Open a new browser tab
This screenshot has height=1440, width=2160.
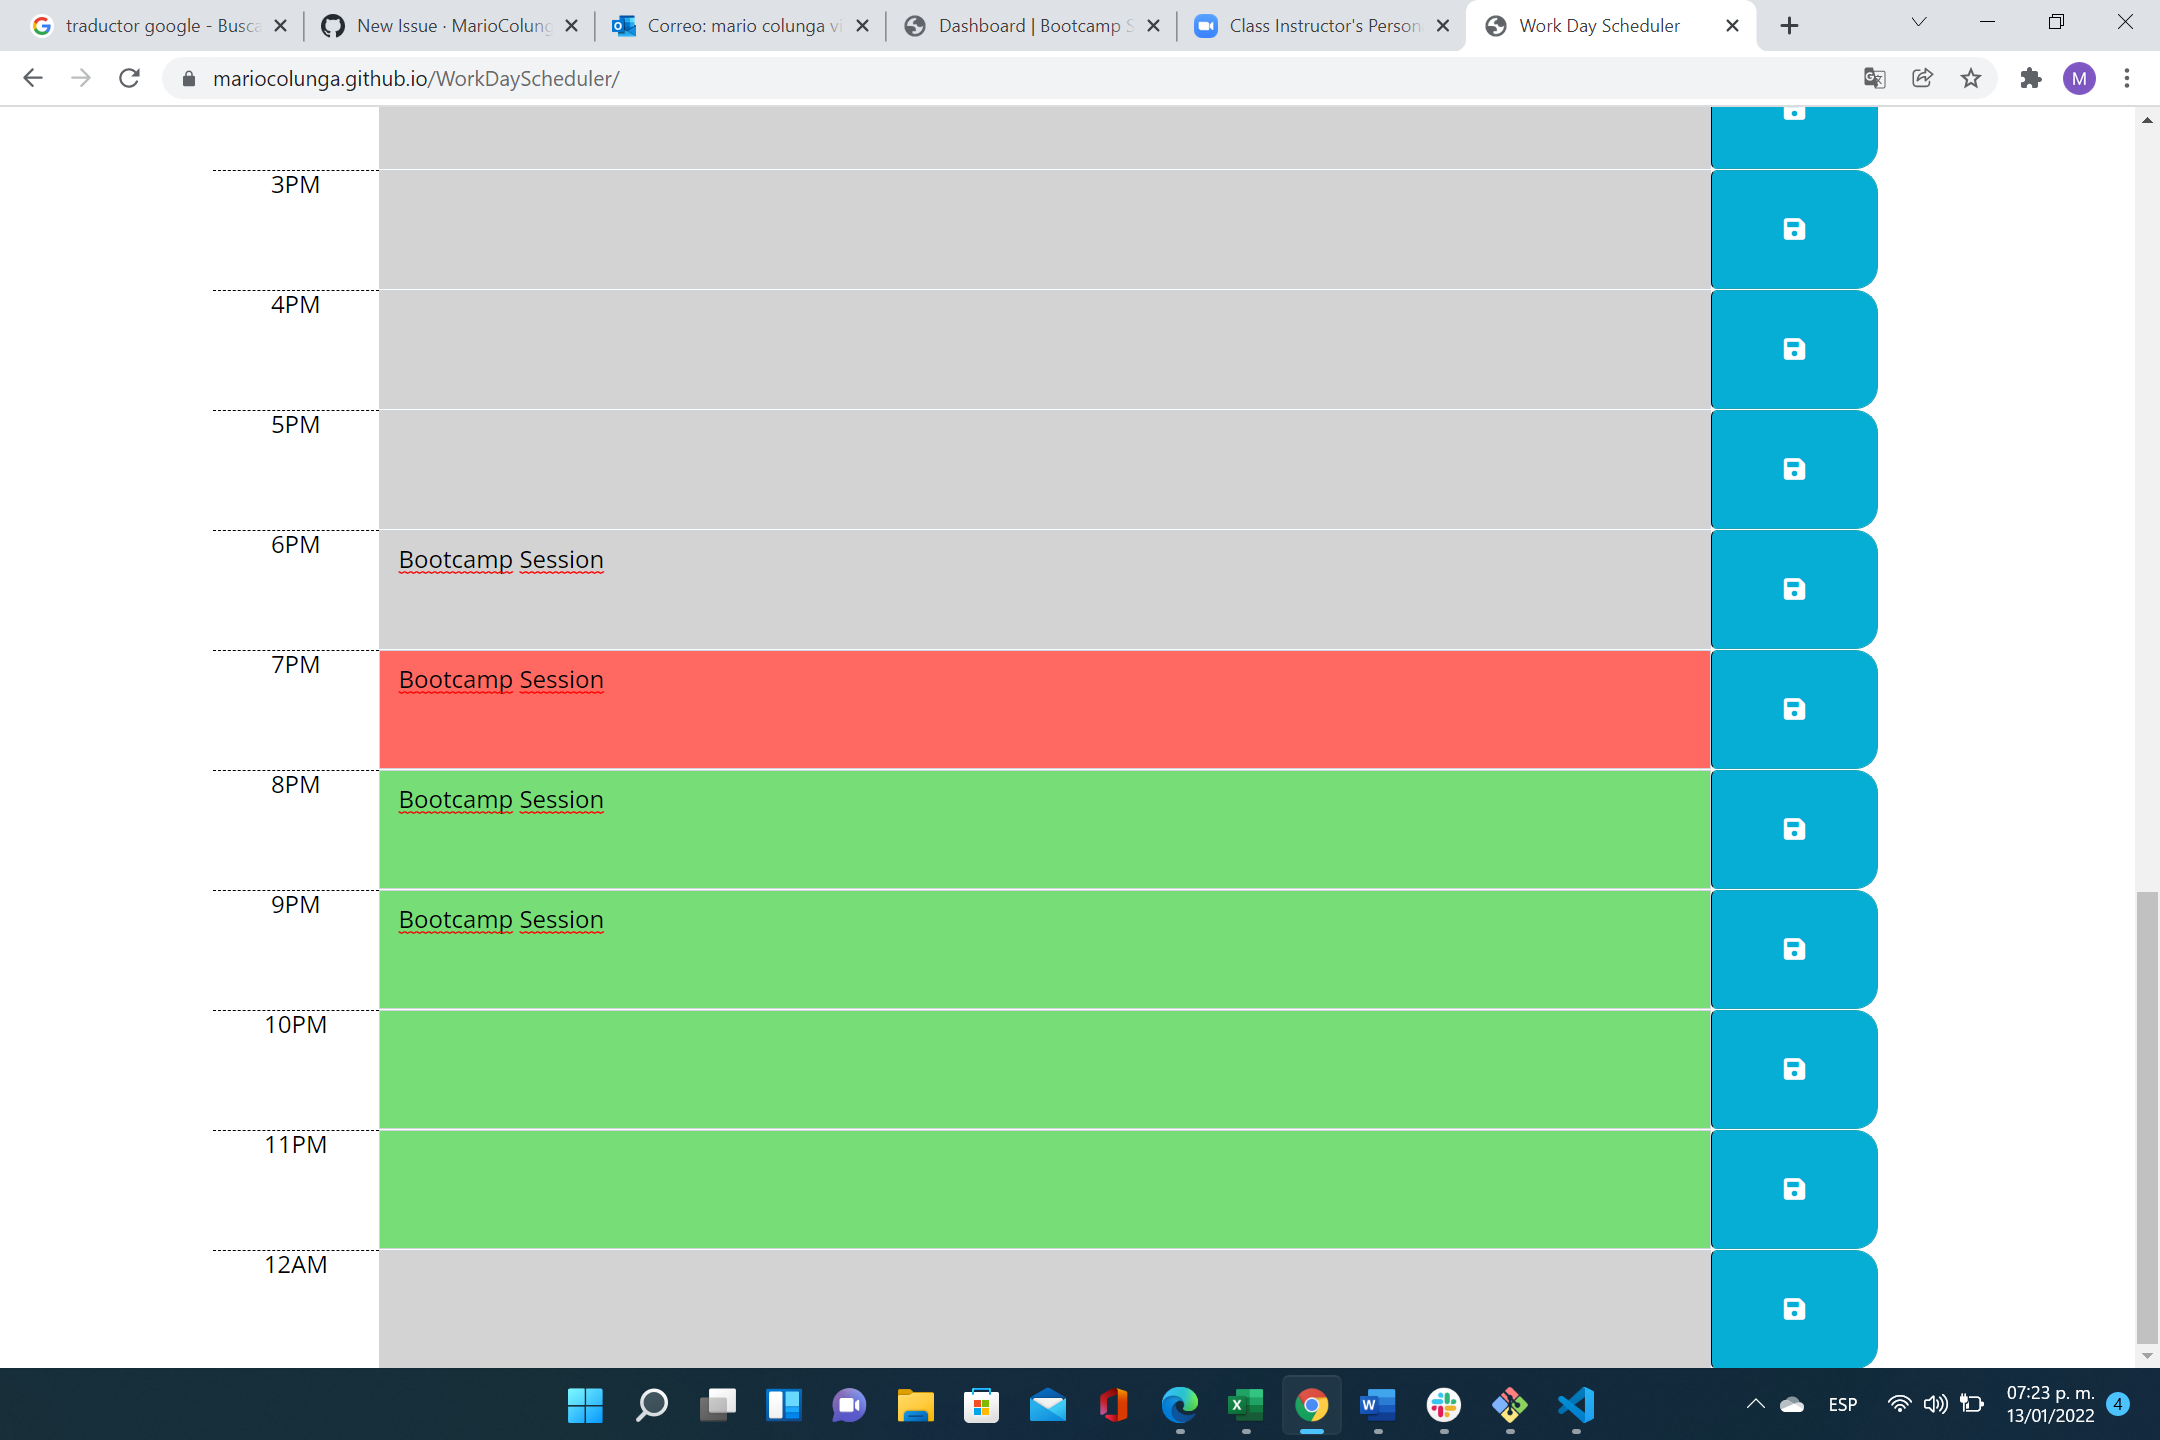1789,26
